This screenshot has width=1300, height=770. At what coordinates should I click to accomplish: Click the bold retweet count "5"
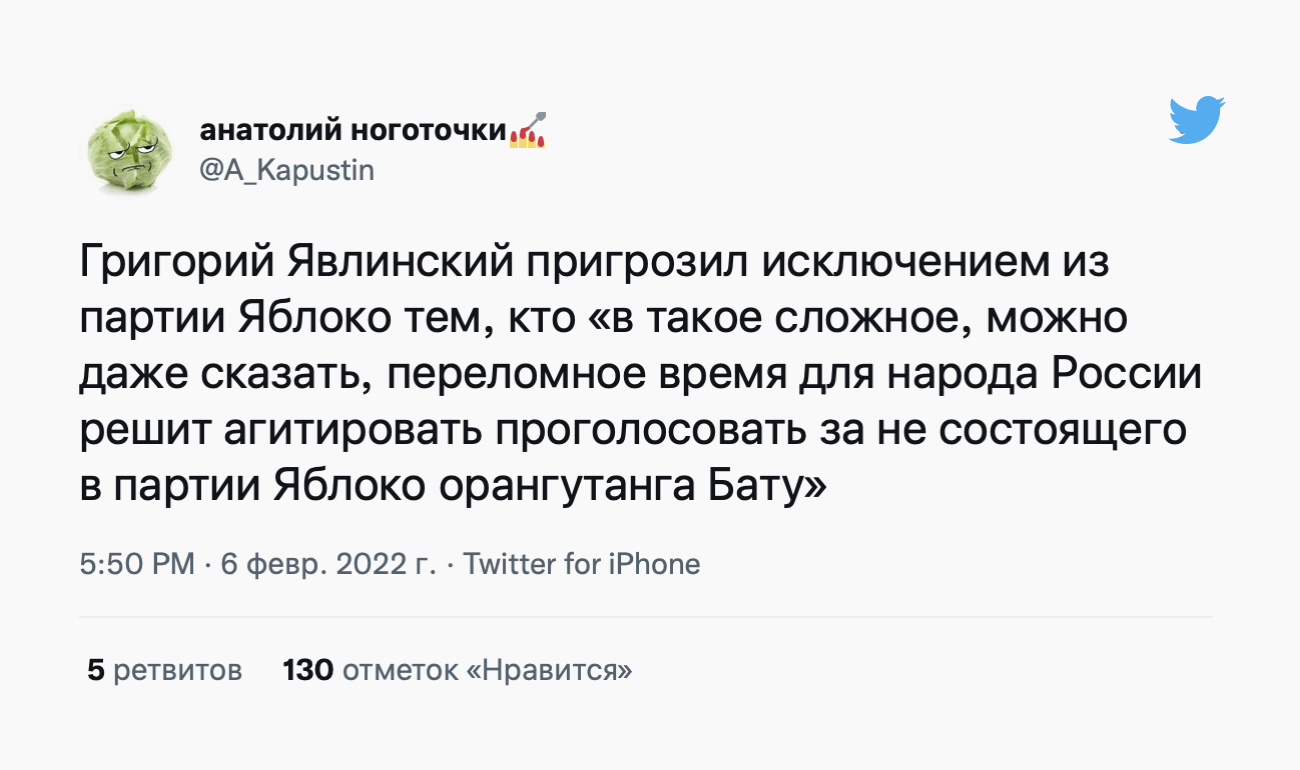pyautogui.click(x=96, y=669)
